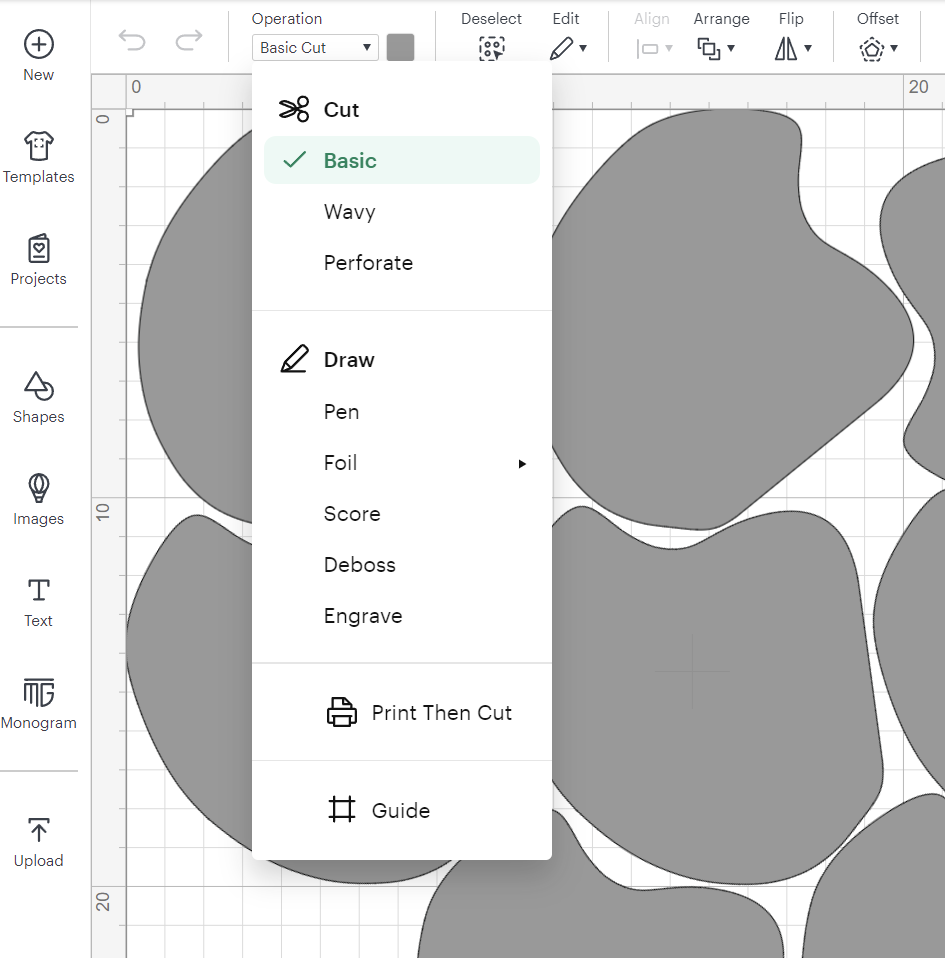Click the gray color swatch

400,48
